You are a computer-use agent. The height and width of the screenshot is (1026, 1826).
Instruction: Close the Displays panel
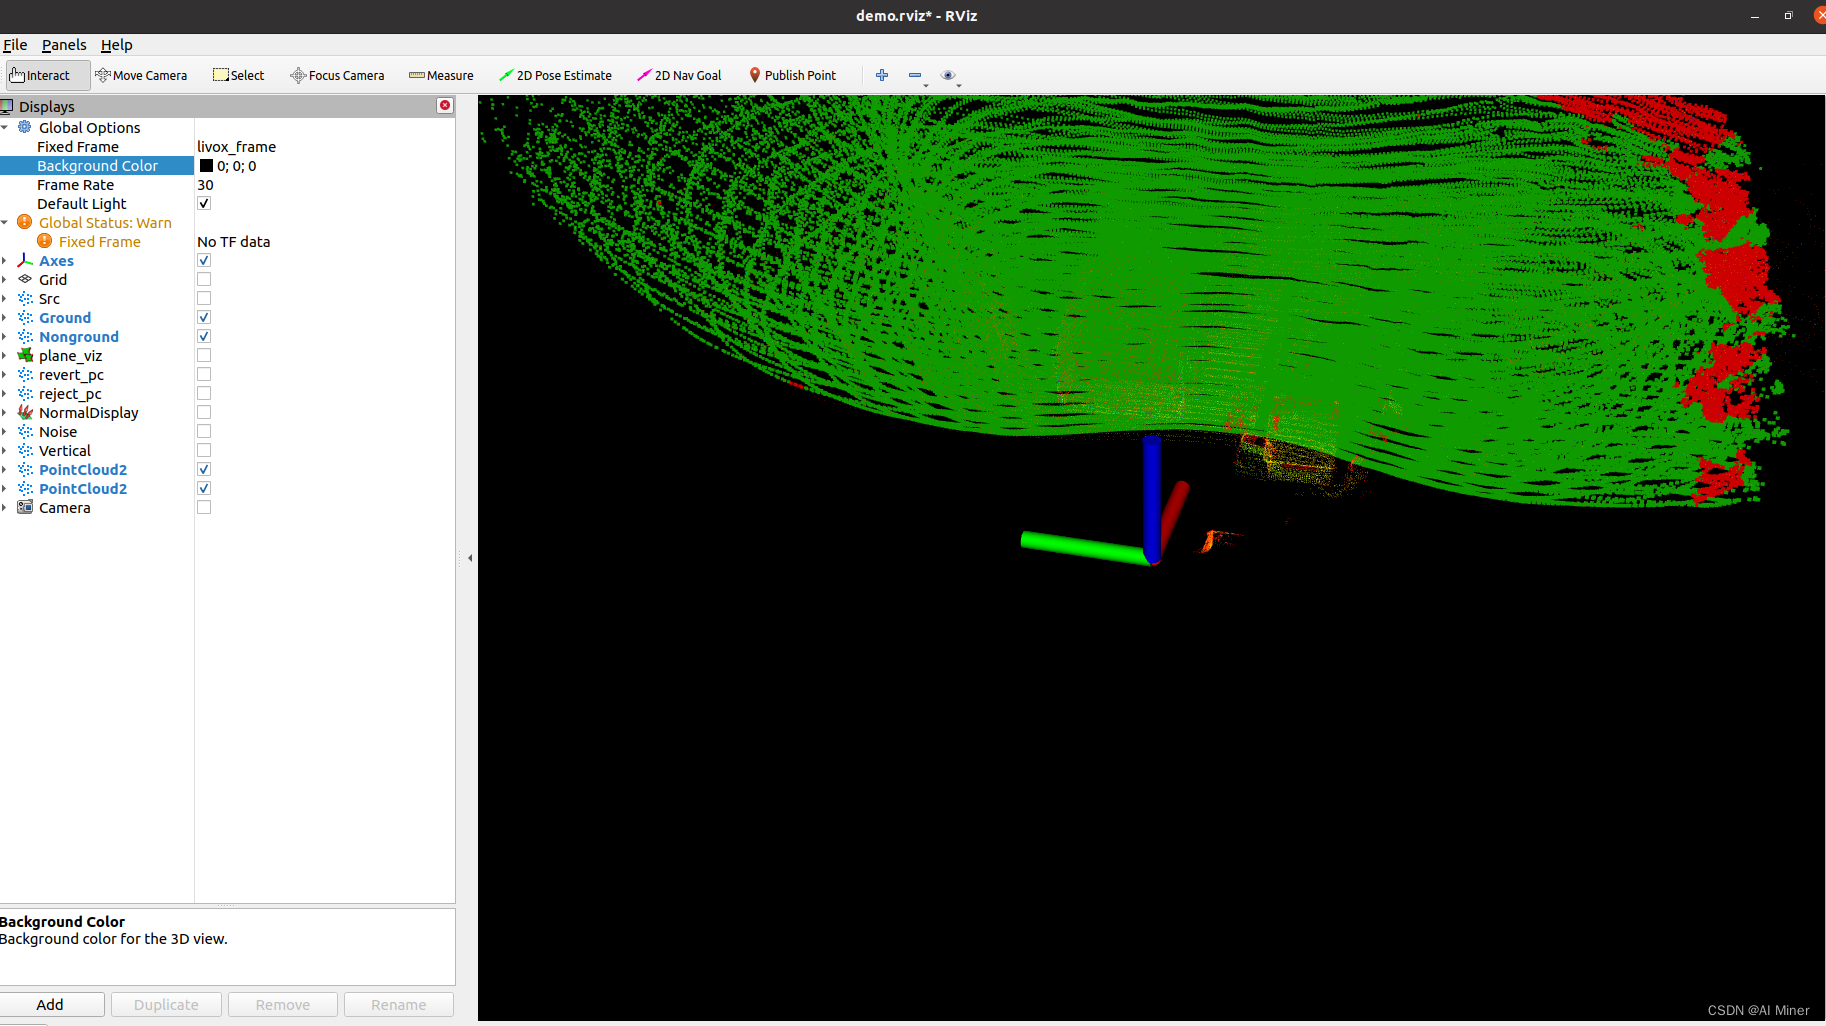[x=445, y=105]
